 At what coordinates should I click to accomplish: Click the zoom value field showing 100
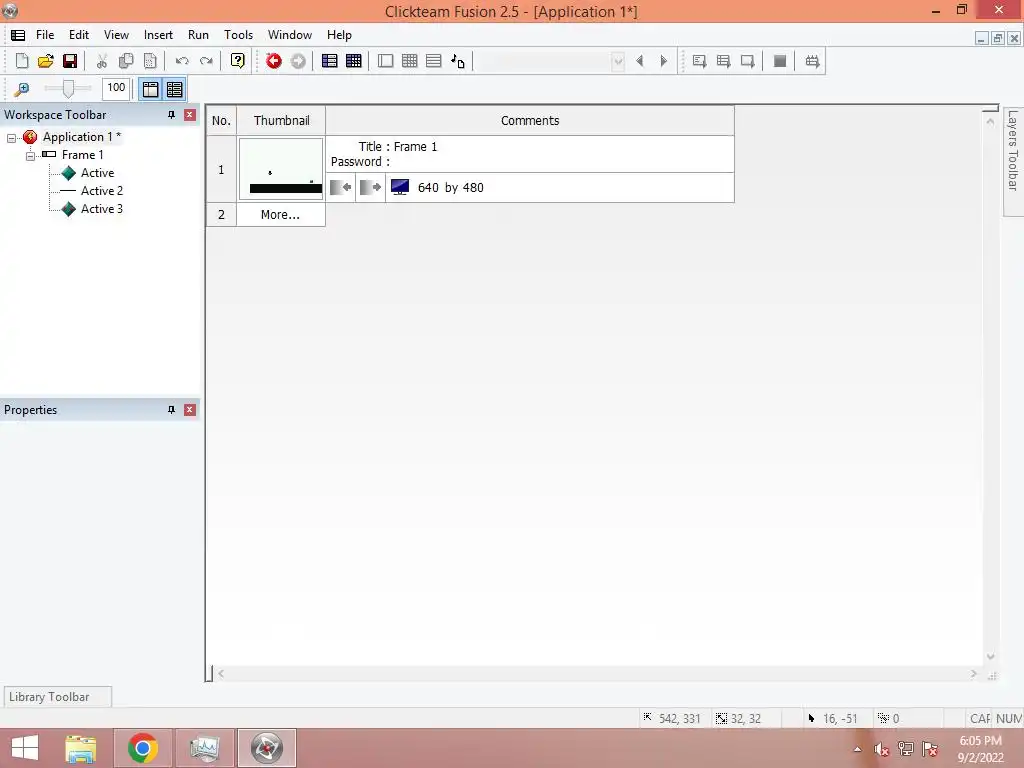[116, 88]
